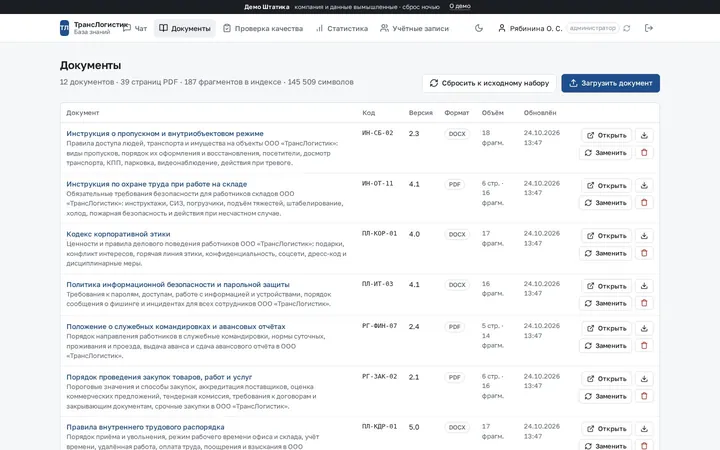Image resolution: width=720 pixels, height=450 pixels.
Task: Delete Инструкция о пропускном режиме document
Action: click(x=644, y=152)
